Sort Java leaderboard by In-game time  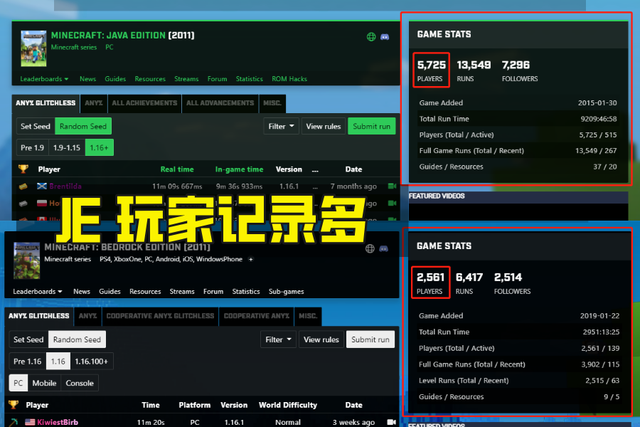coord(239,169)
